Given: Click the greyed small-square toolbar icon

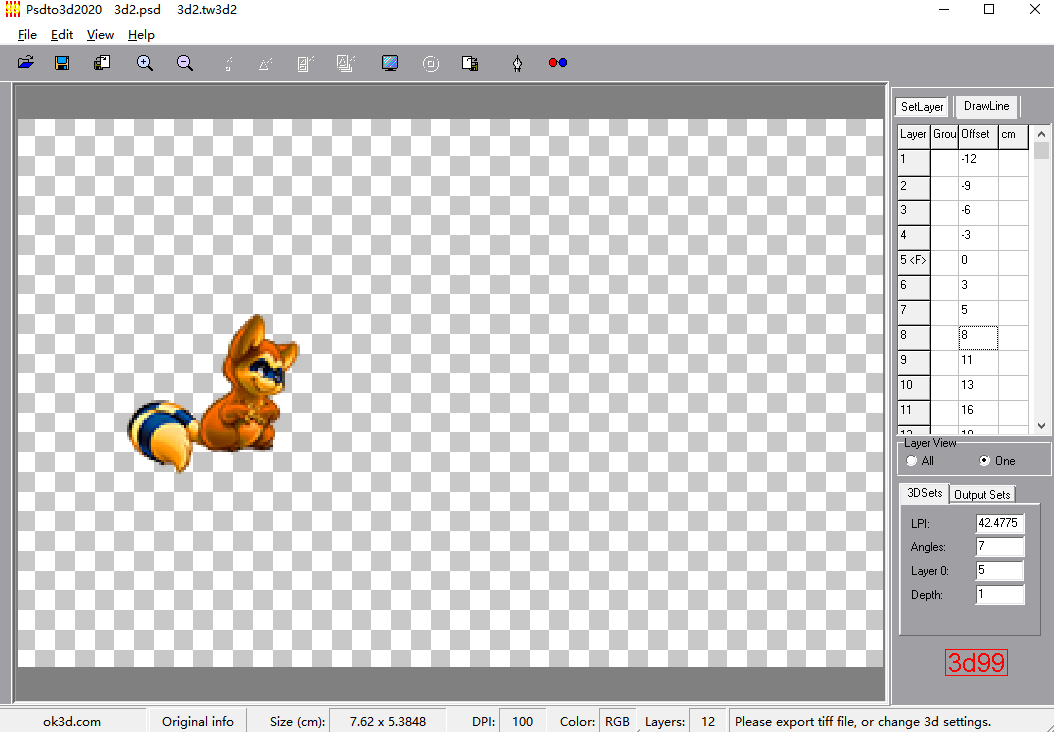Looking at the screenshot, I should 229,64.
